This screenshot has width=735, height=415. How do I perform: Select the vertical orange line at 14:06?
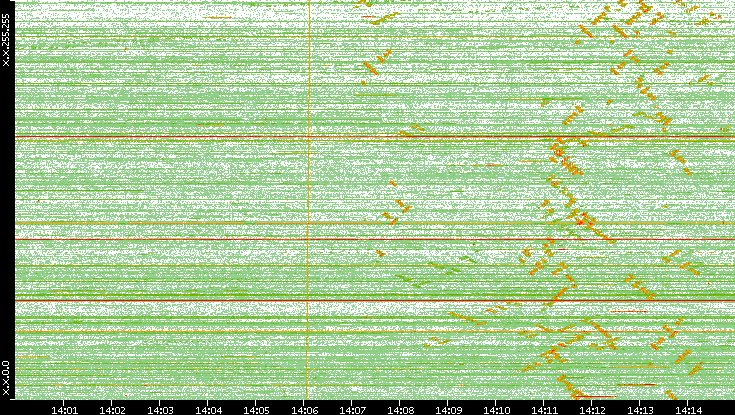[x=308, y=199]
